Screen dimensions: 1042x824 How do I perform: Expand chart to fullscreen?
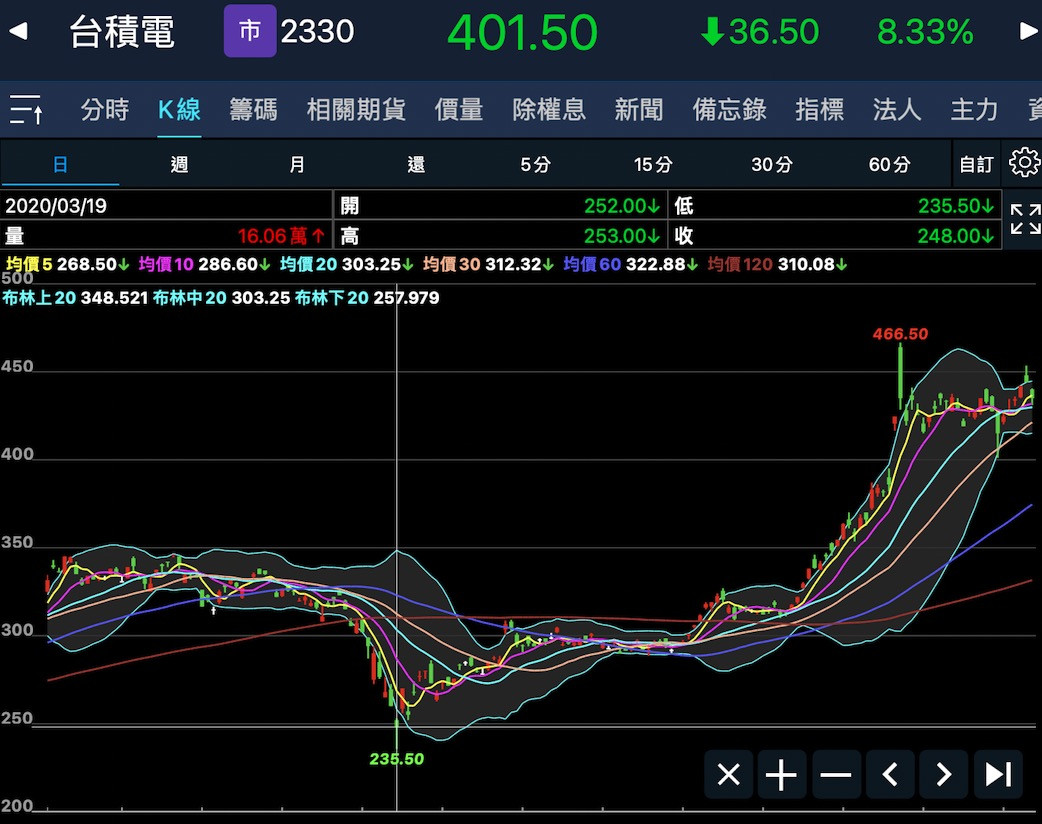coord(1025,219)
